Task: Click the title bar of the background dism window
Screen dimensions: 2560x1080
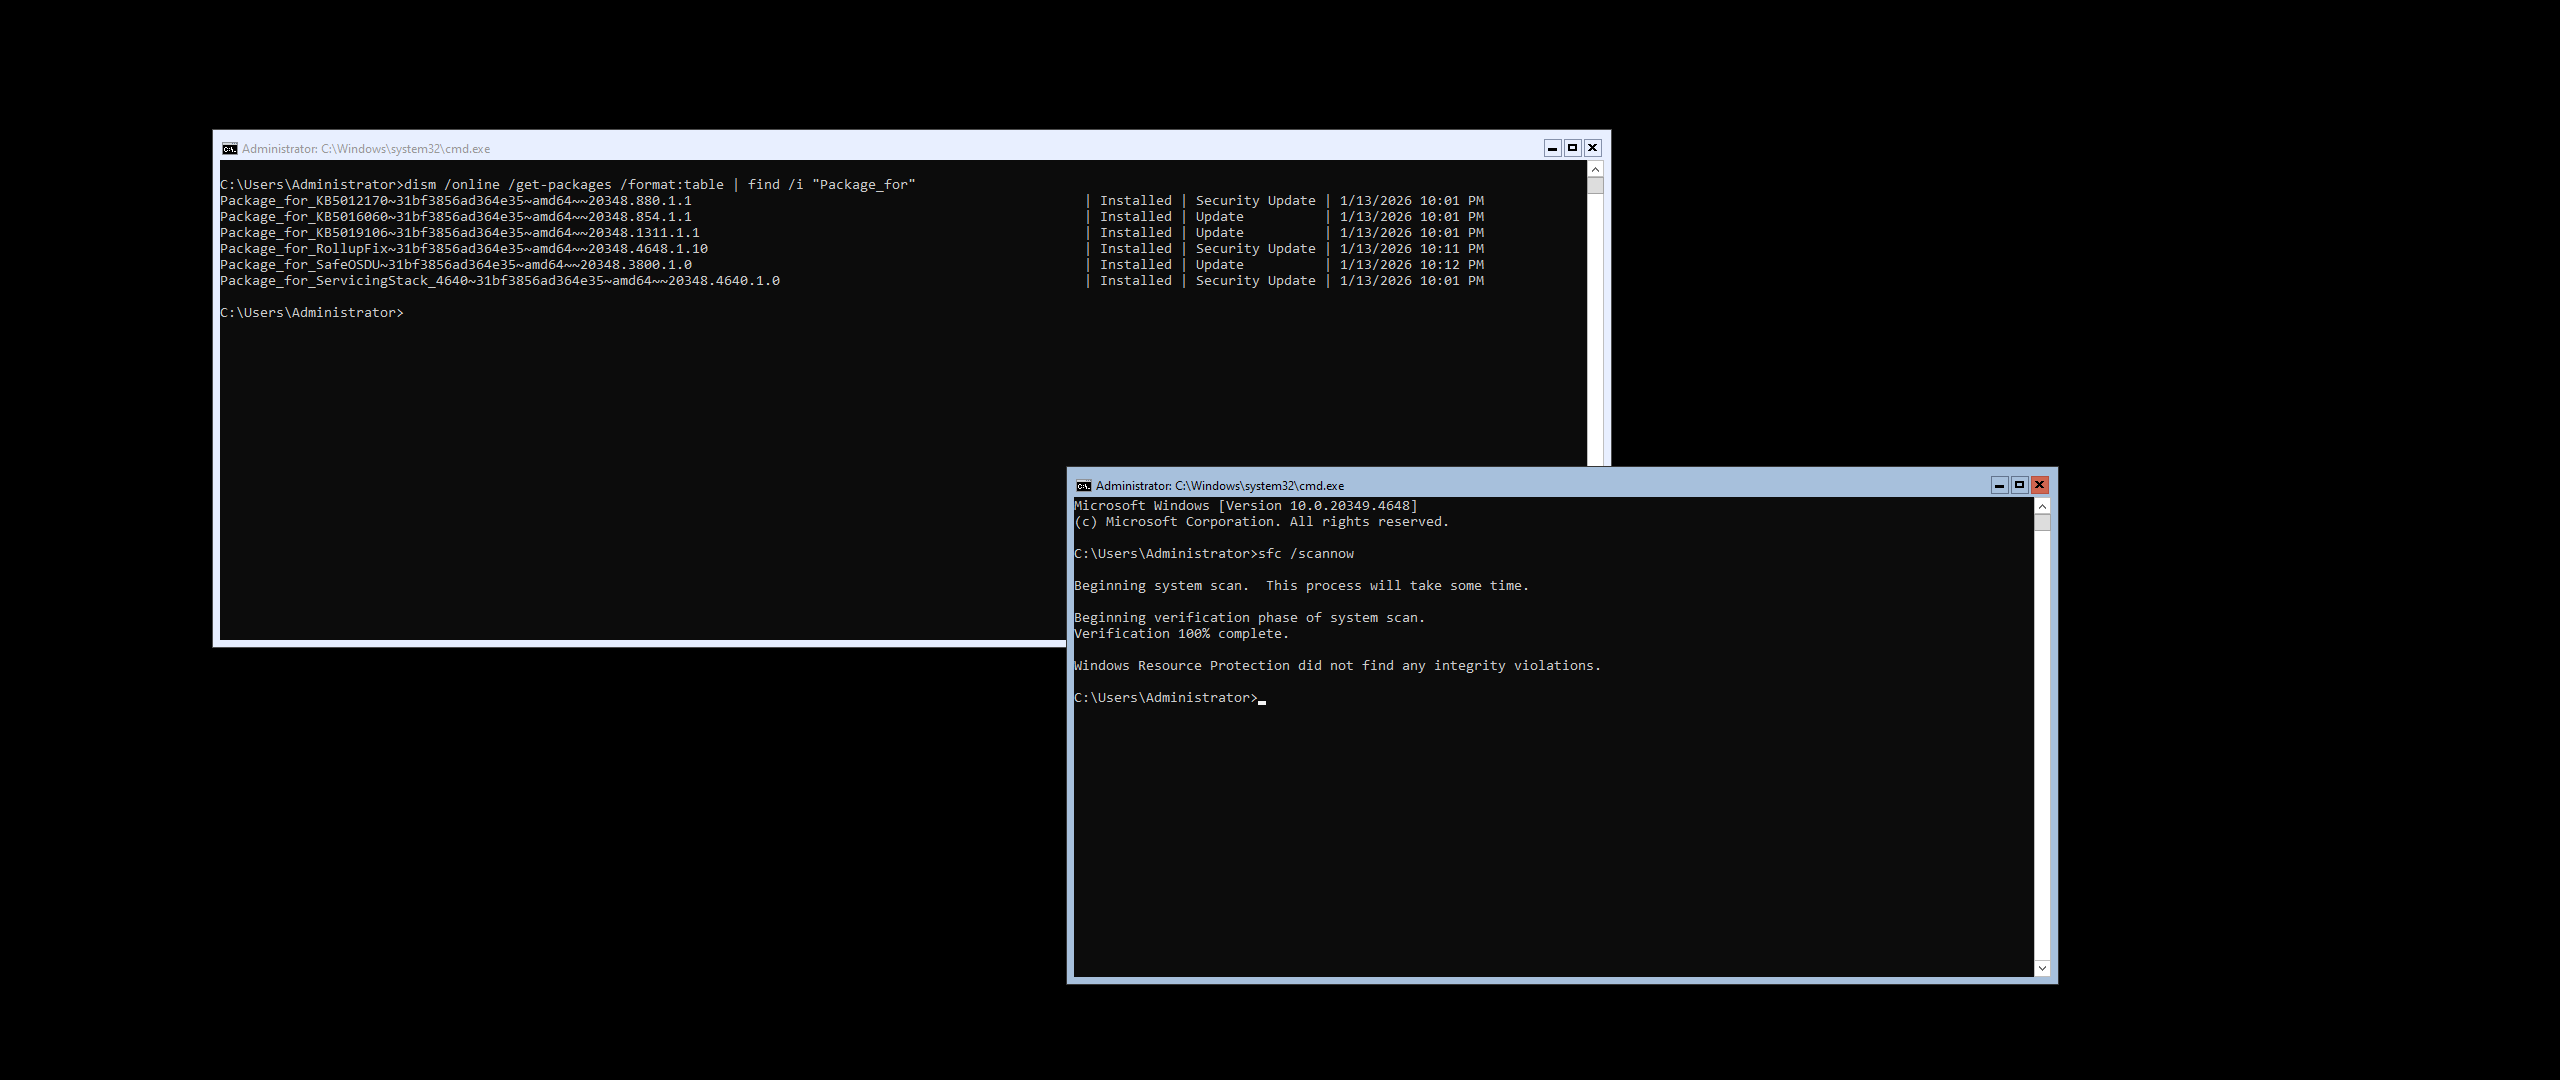Action: tap(900, 148)
